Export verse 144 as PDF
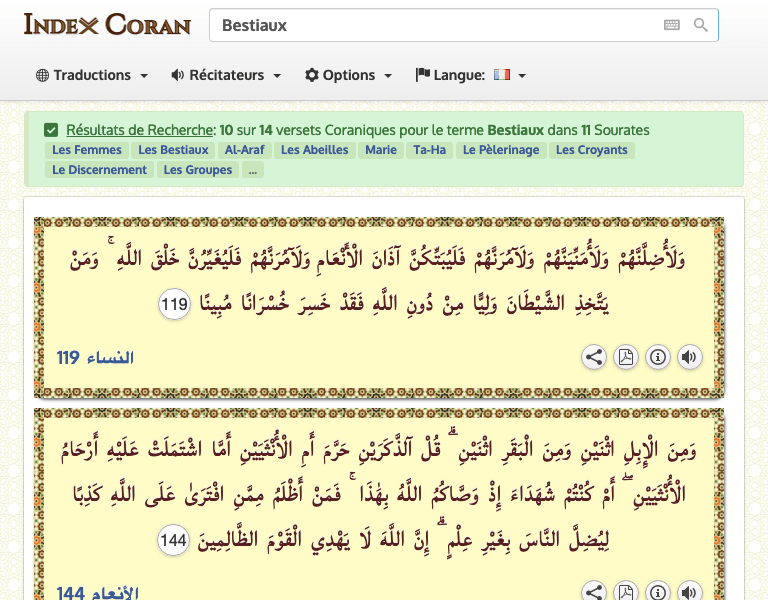 [625, 592]
